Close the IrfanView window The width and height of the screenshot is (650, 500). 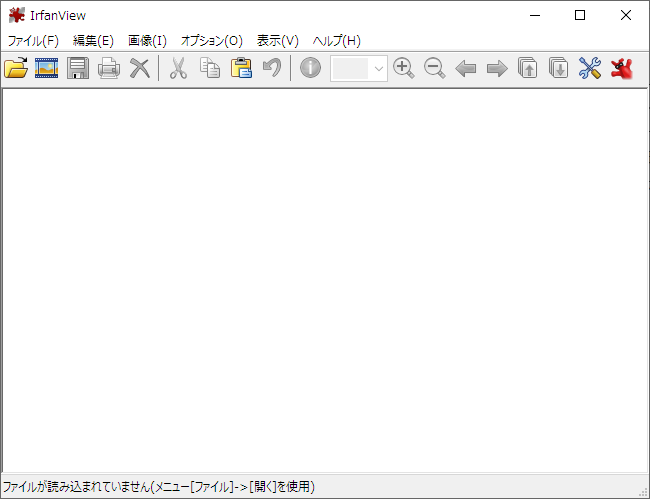626,15
